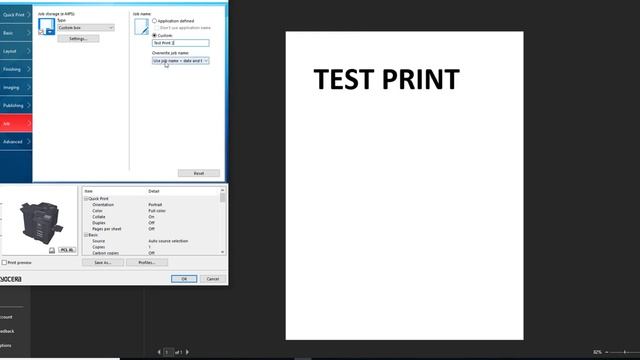
Task: Select Application defined radio button
Action: [x=154, y=21]
